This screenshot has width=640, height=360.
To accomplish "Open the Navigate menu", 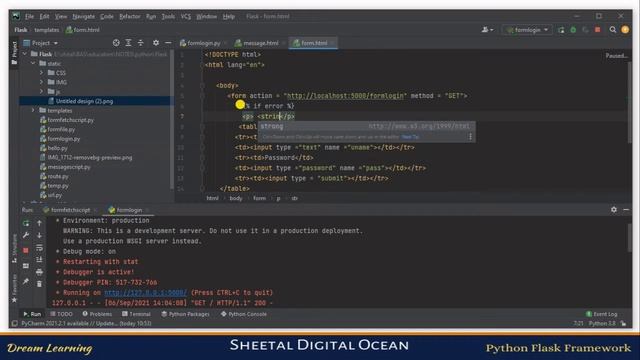I will click(x=83, y=16).
